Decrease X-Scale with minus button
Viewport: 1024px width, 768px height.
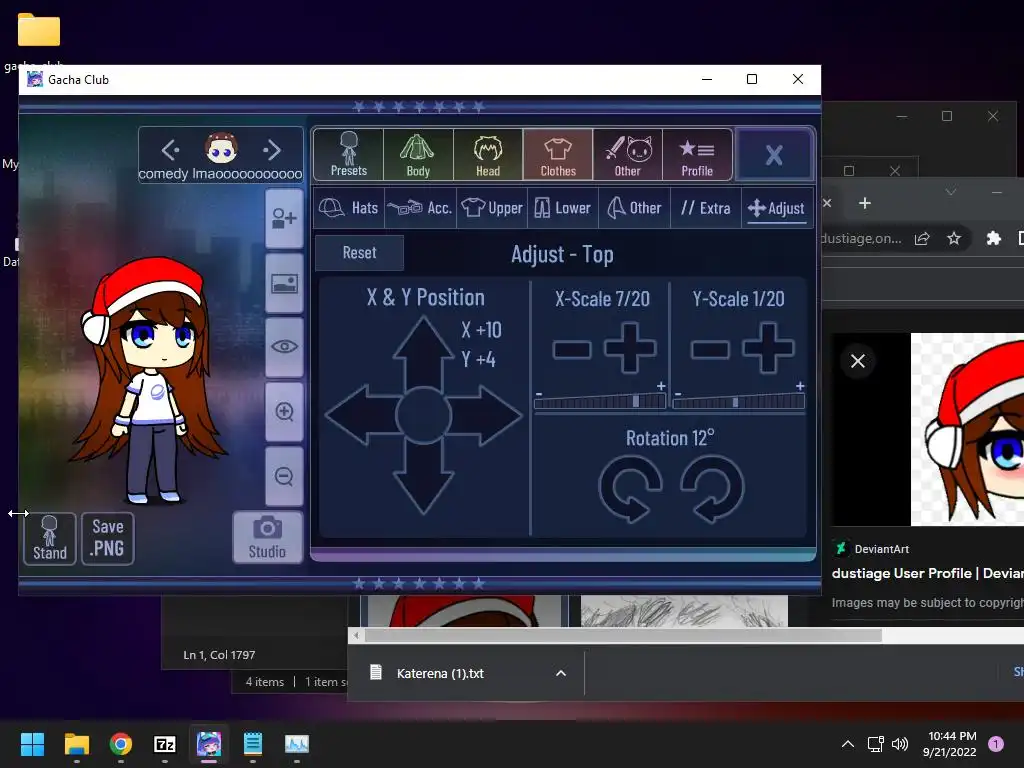point(571,349)
